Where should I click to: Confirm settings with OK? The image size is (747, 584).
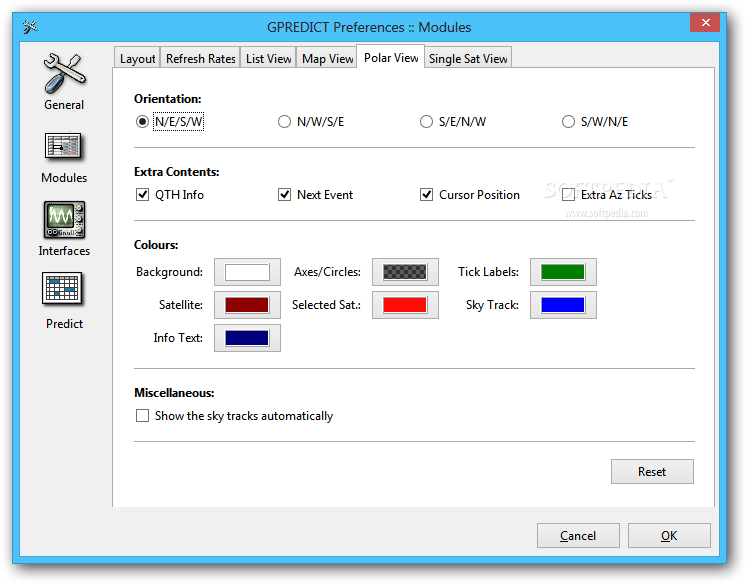point(669,536)
